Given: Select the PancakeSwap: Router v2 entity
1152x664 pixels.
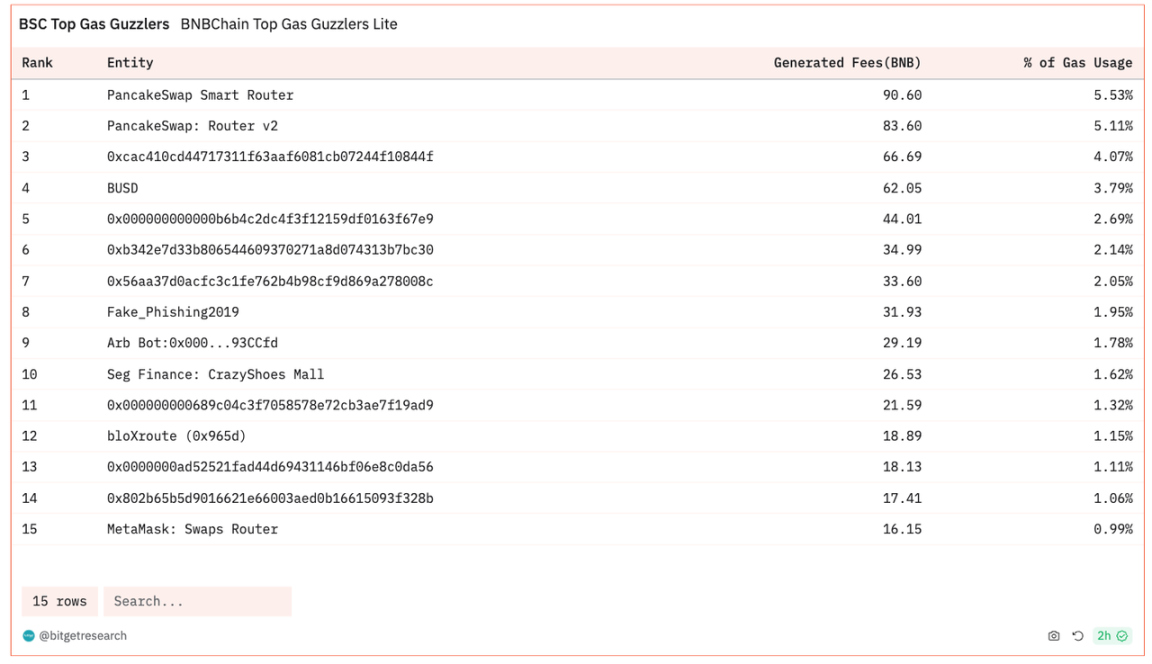Looking at the screenshot, I should (x=192, y=126).
